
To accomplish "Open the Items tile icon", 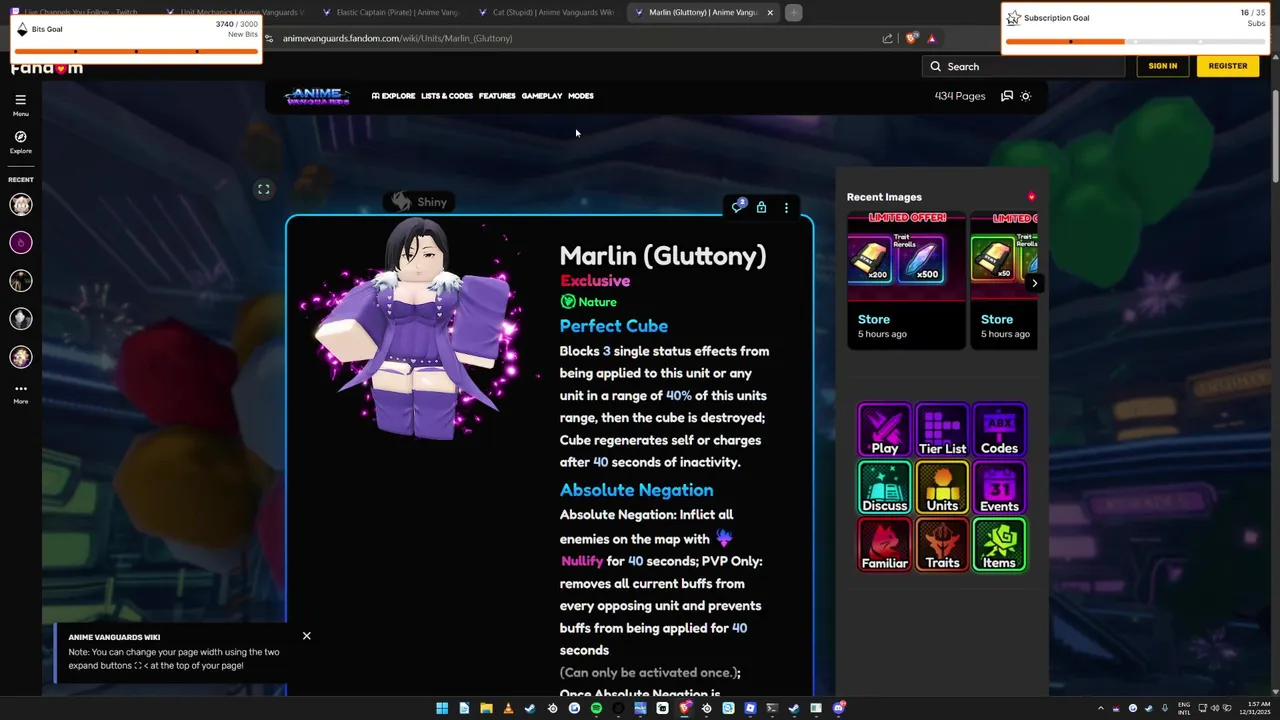I will pyautogui.click(x=999, y=545).
